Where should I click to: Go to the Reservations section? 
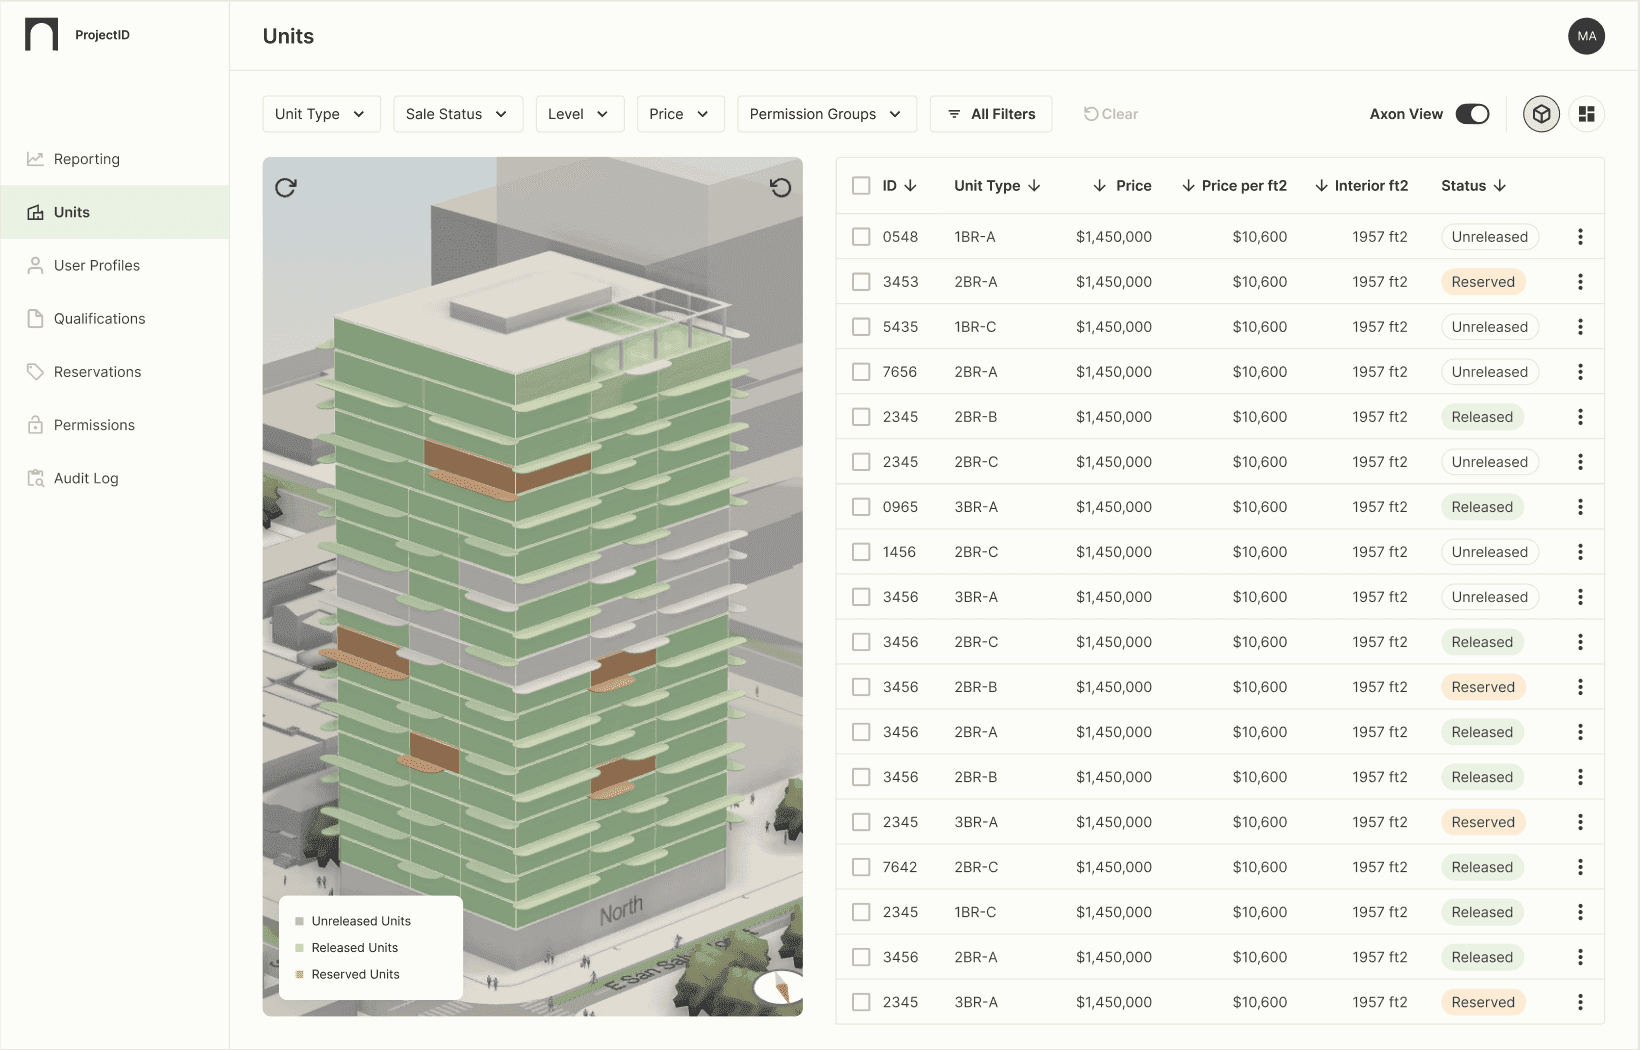point(97,371)
